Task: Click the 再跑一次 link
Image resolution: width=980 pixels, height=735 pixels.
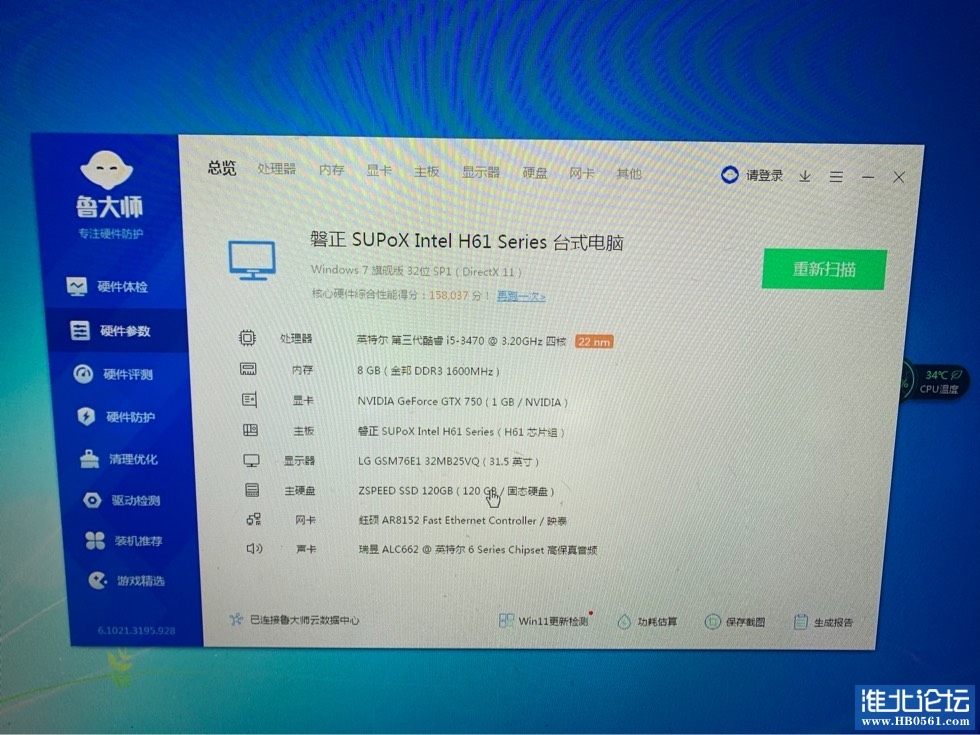Action: coord(521,296)
